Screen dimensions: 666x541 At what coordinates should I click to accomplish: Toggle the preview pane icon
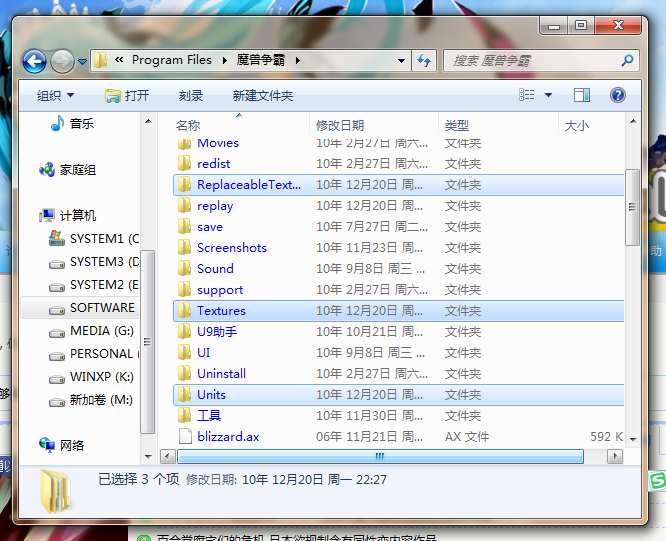(x=581, y=95)
